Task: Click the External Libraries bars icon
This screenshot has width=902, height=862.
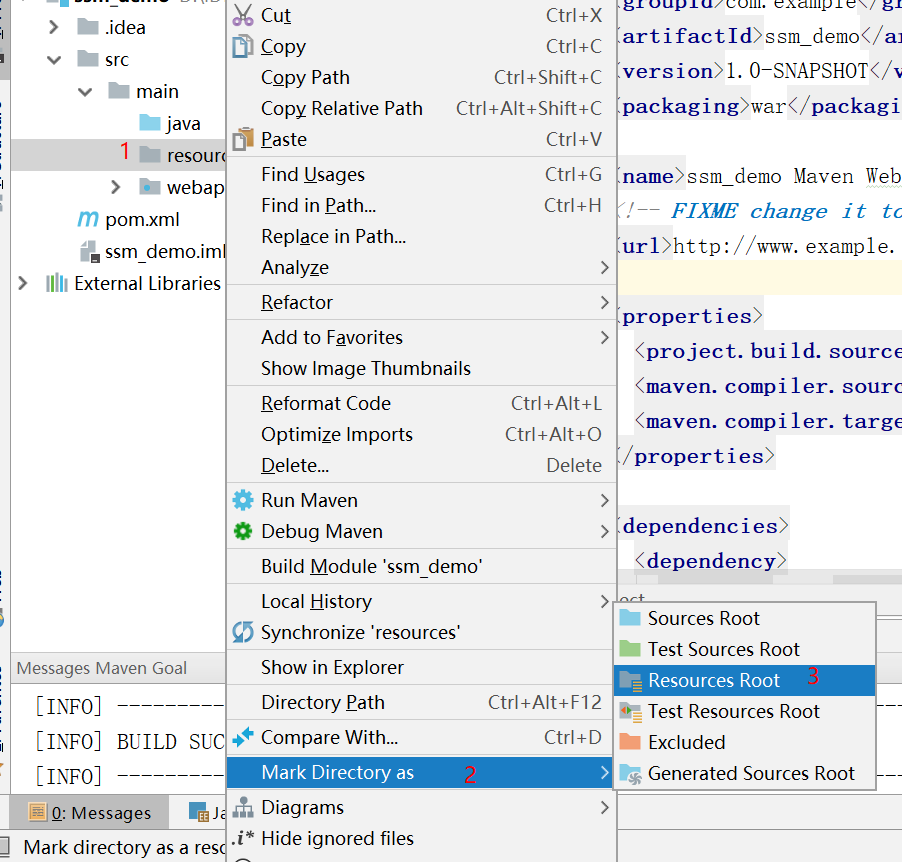Action: (57, 283)
